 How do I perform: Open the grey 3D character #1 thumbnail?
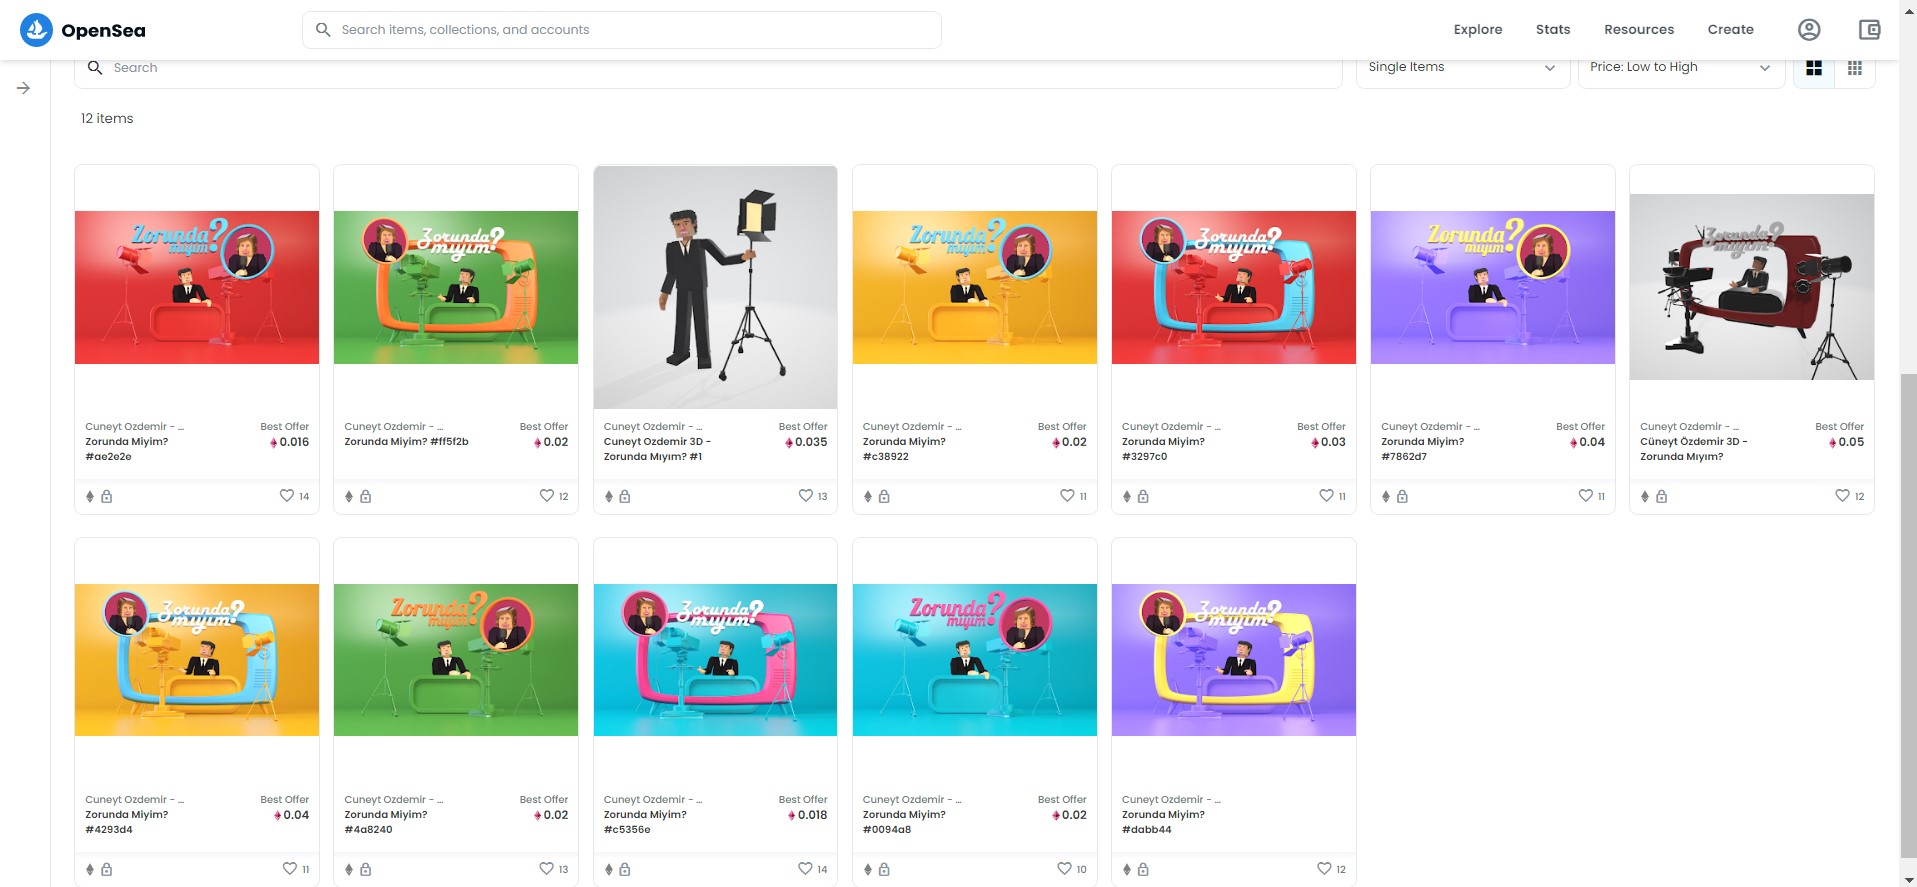[x=715, y=287]
